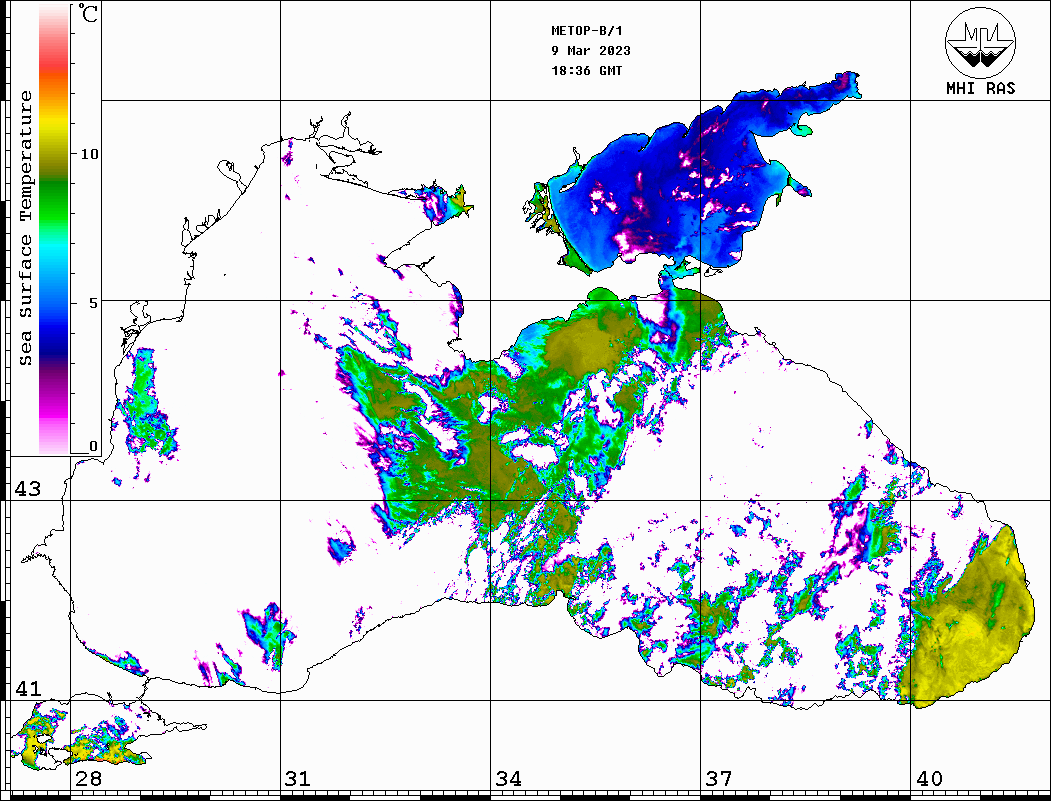Click the longitude label '28'
The height and width of the screenshot is (801, 1051).
[x=88, y=779]
